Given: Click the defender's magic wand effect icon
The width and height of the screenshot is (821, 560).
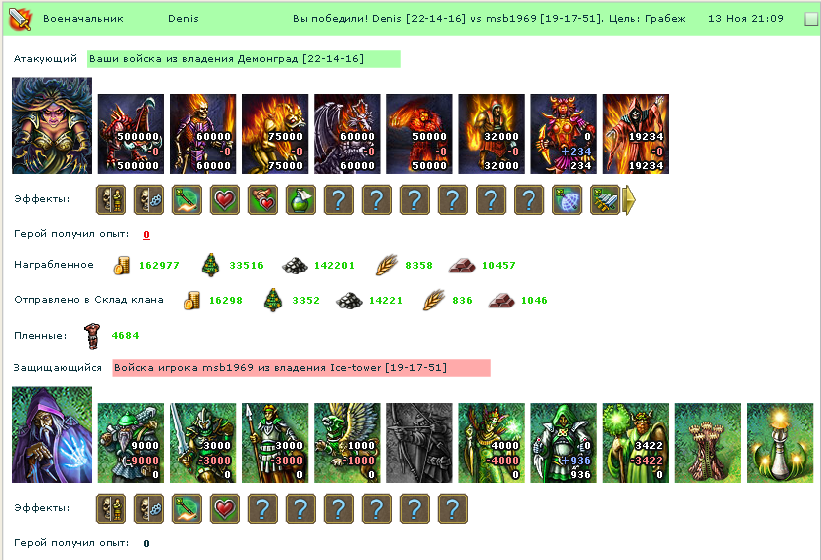Looking at the screenshot, I should (187, 509).
